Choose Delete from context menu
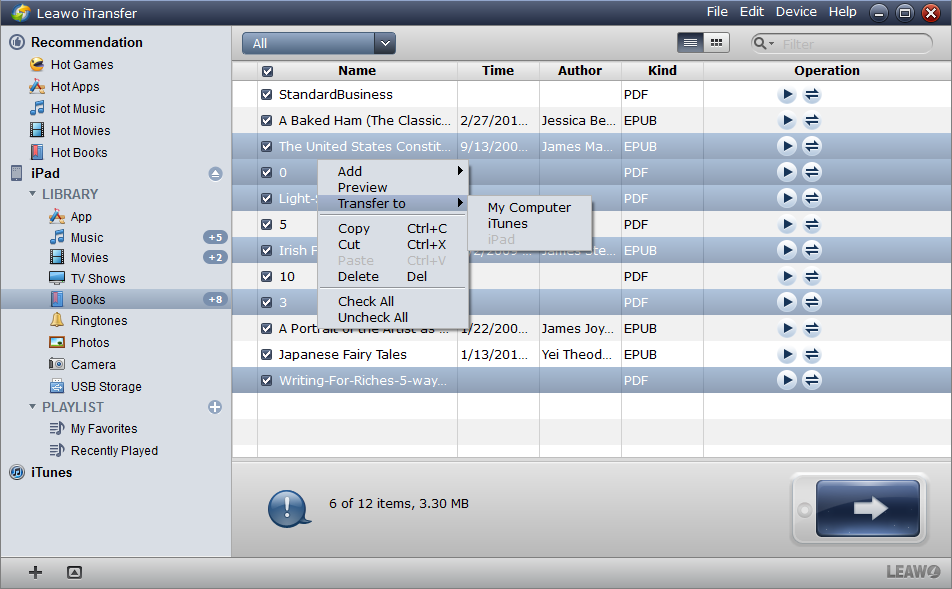 click(x=393, y=276)
